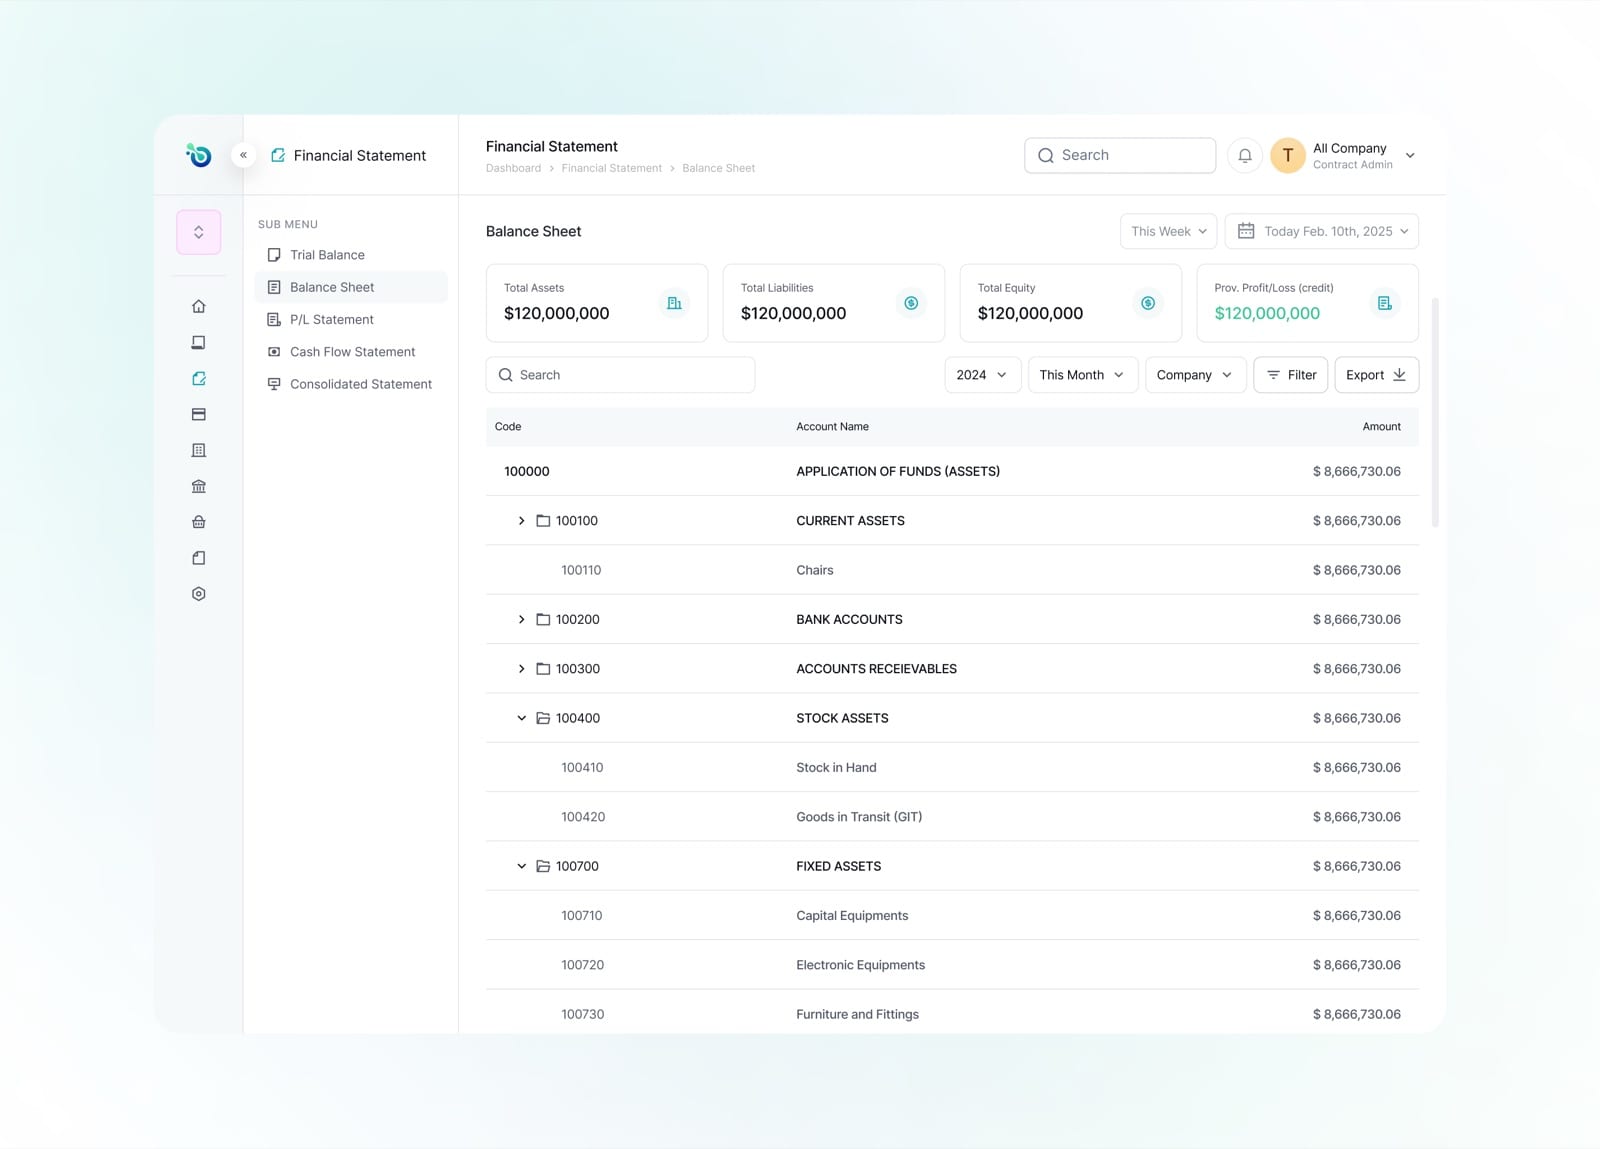Open Cash Flow Statement in the sub menu

click(351, 352)
